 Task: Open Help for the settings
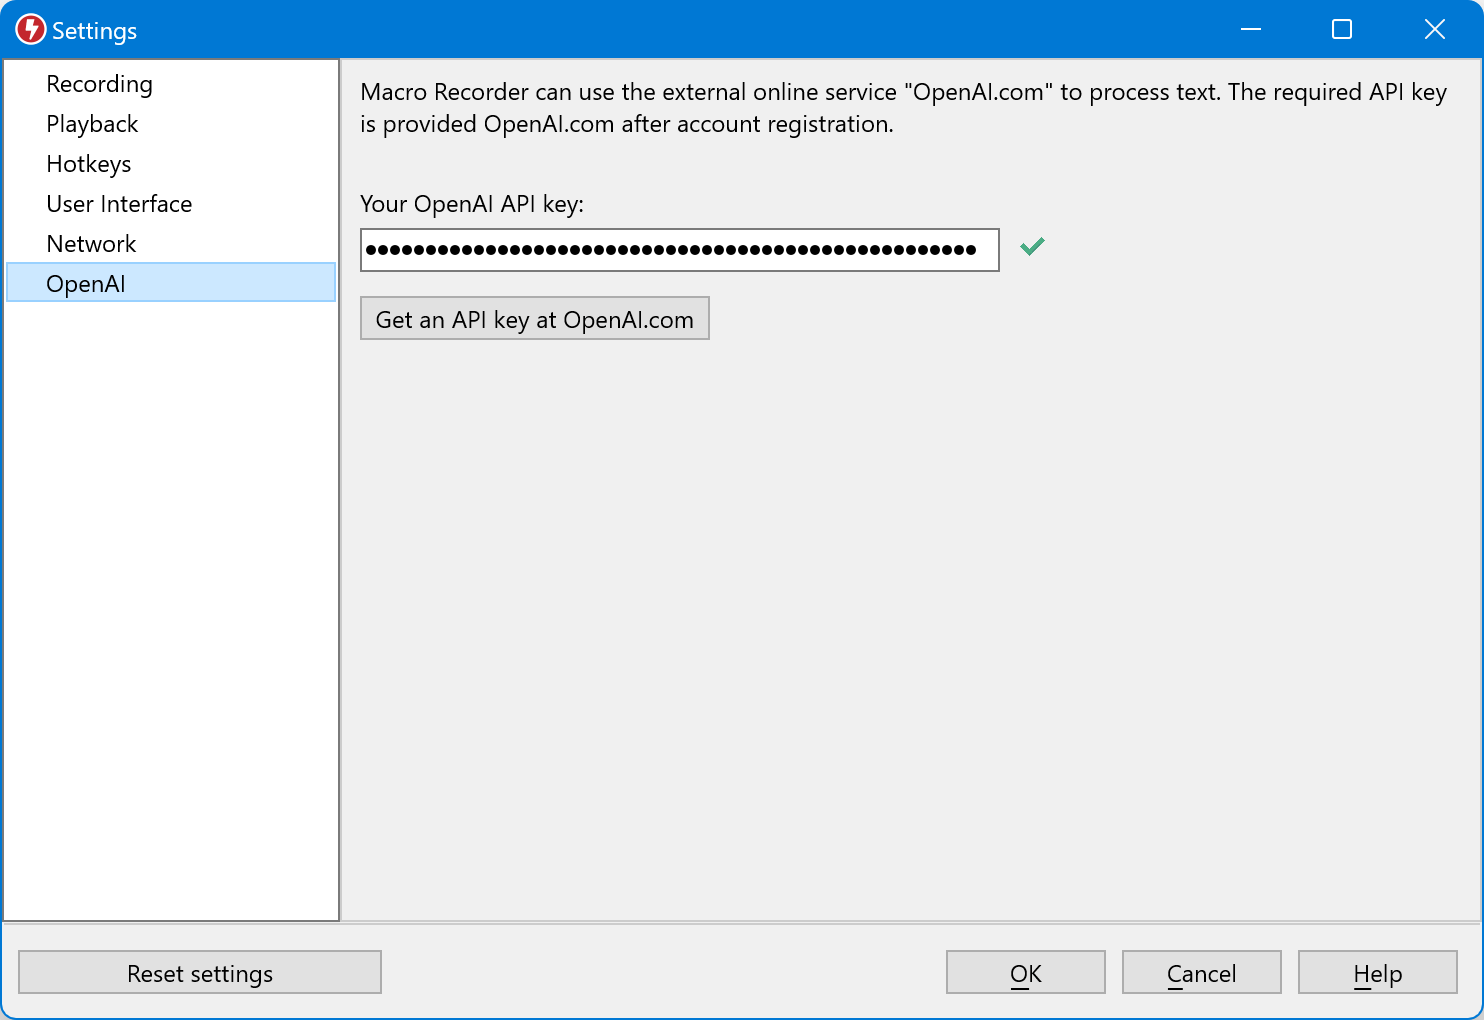(1378, 972)
